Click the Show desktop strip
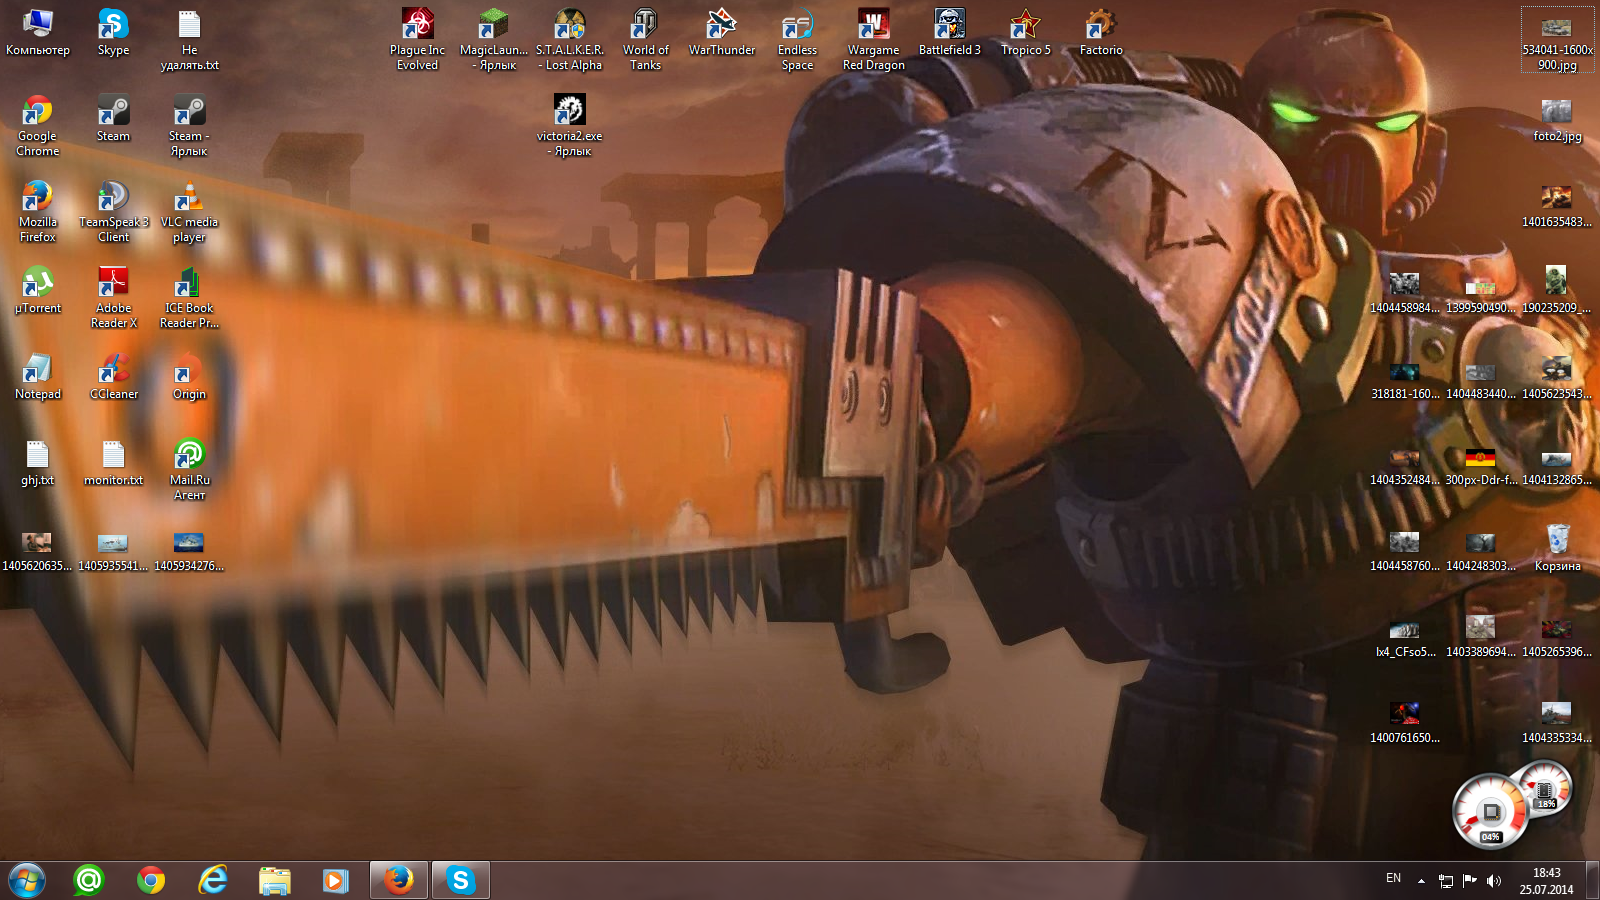Viewport: 1600px width, 900px height. tap(1592, 881)
